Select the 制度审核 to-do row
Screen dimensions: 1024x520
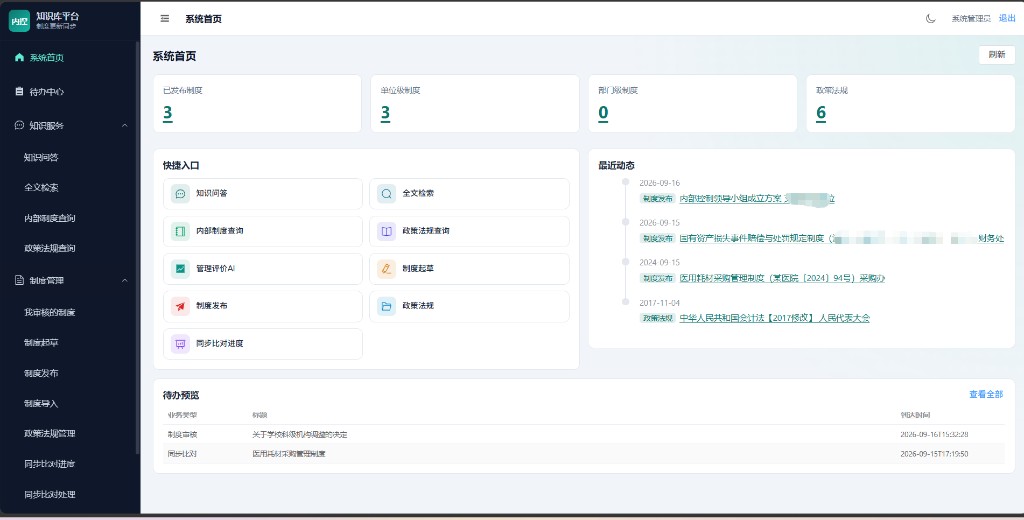[583, 434]
